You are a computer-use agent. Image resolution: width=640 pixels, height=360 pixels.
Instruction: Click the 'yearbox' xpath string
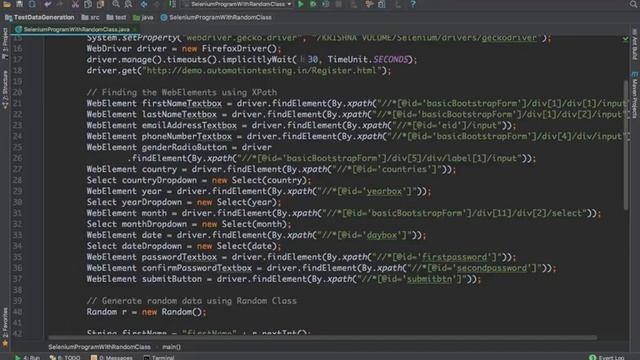point(384,191)
